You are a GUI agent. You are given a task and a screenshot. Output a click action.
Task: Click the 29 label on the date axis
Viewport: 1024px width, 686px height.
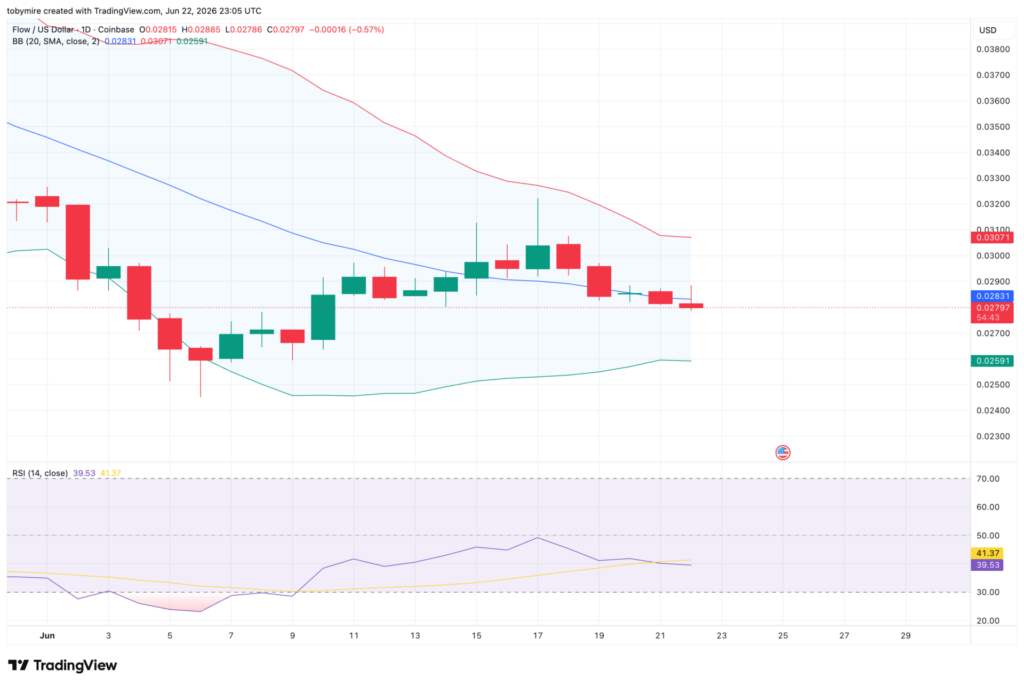[905, 635]
